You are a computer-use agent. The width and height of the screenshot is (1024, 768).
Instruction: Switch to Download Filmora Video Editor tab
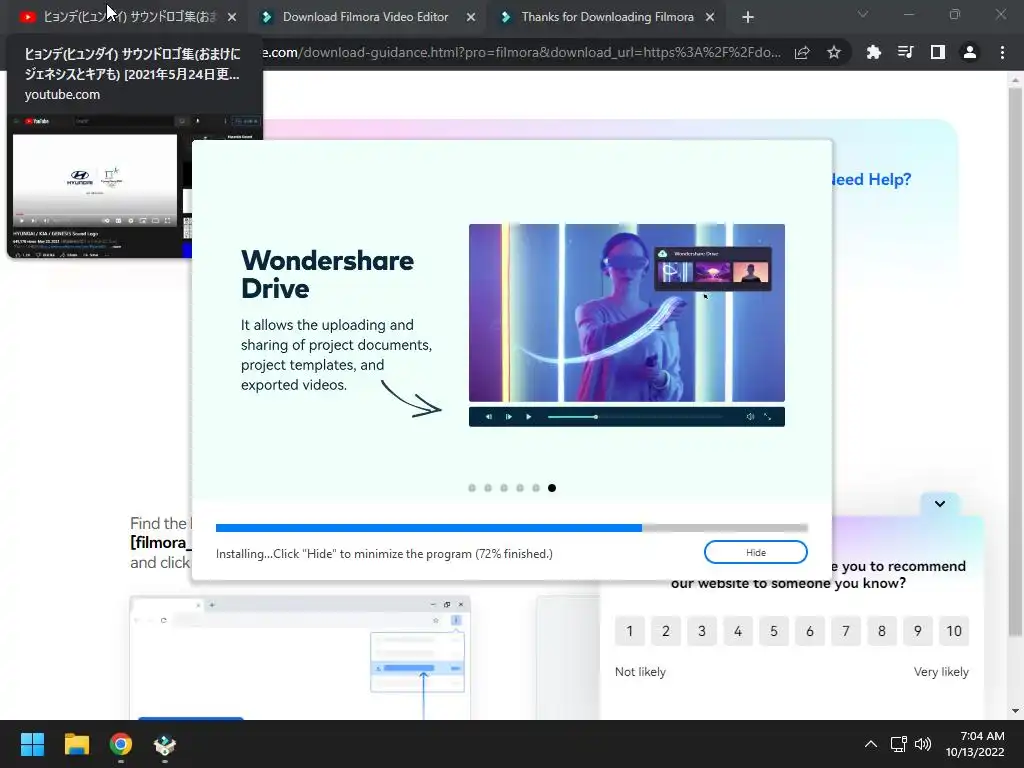(366, 17)
